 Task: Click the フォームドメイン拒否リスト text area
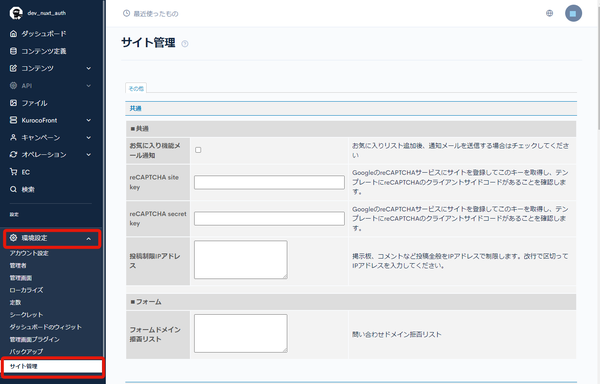tap(241, 333)
